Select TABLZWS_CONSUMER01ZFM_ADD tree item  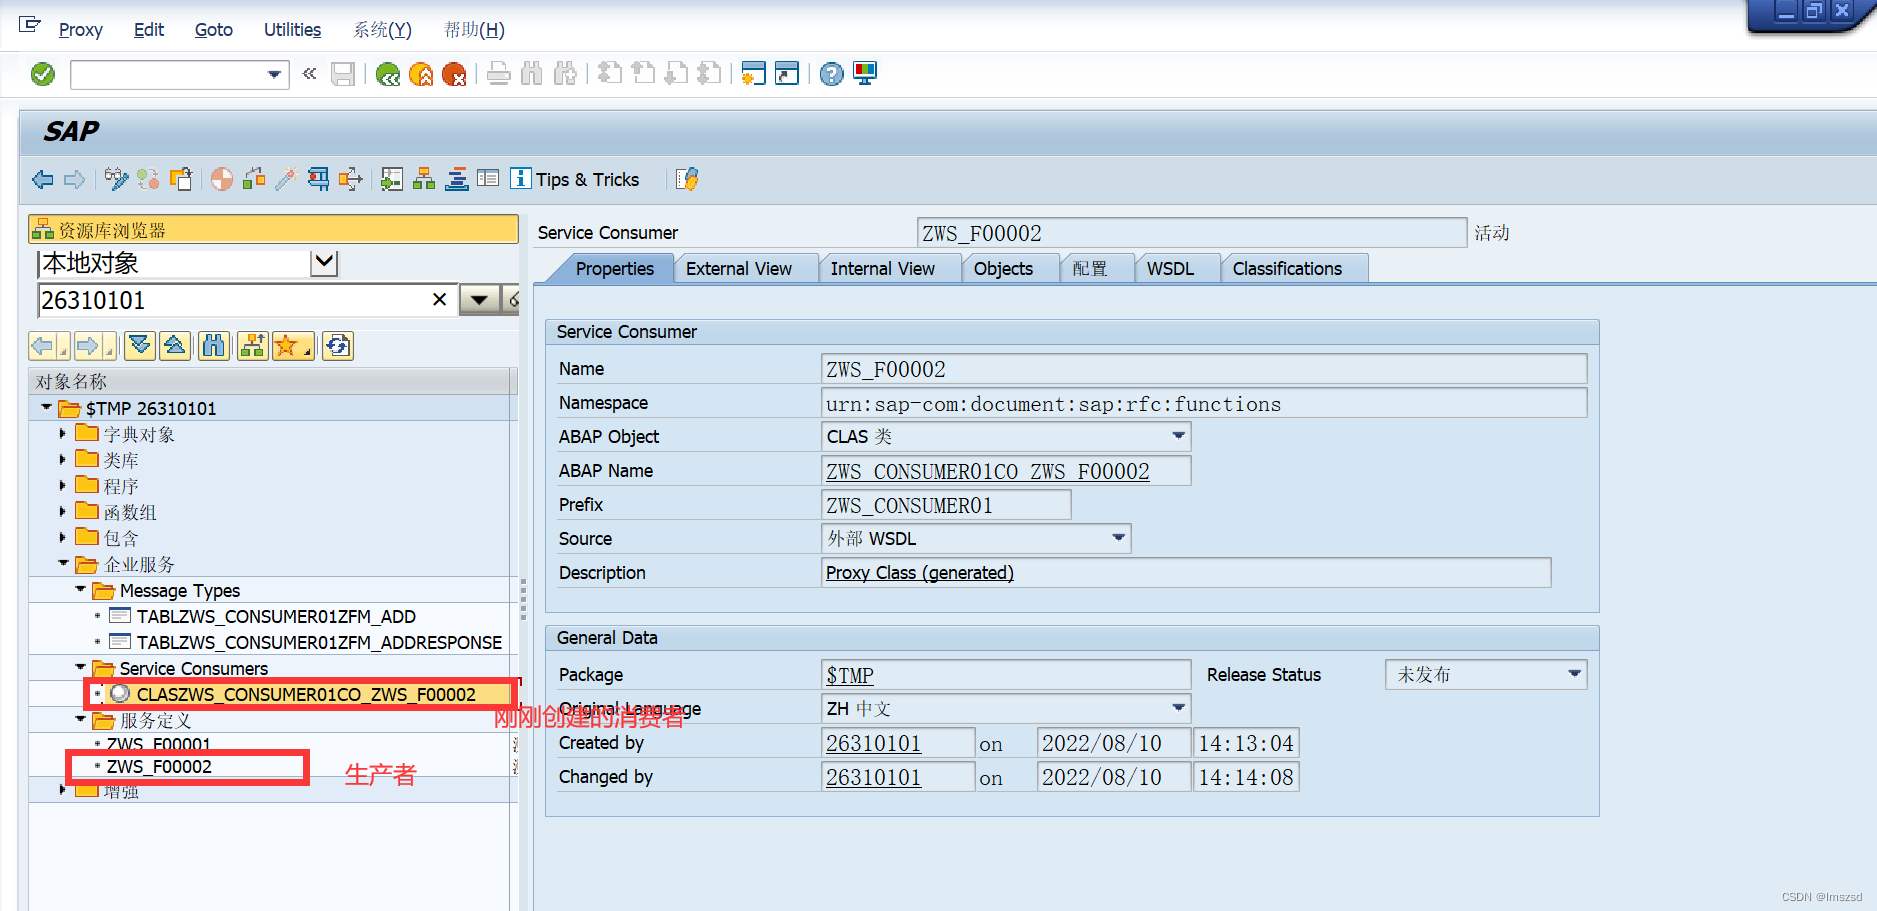[x=276, y=616]
